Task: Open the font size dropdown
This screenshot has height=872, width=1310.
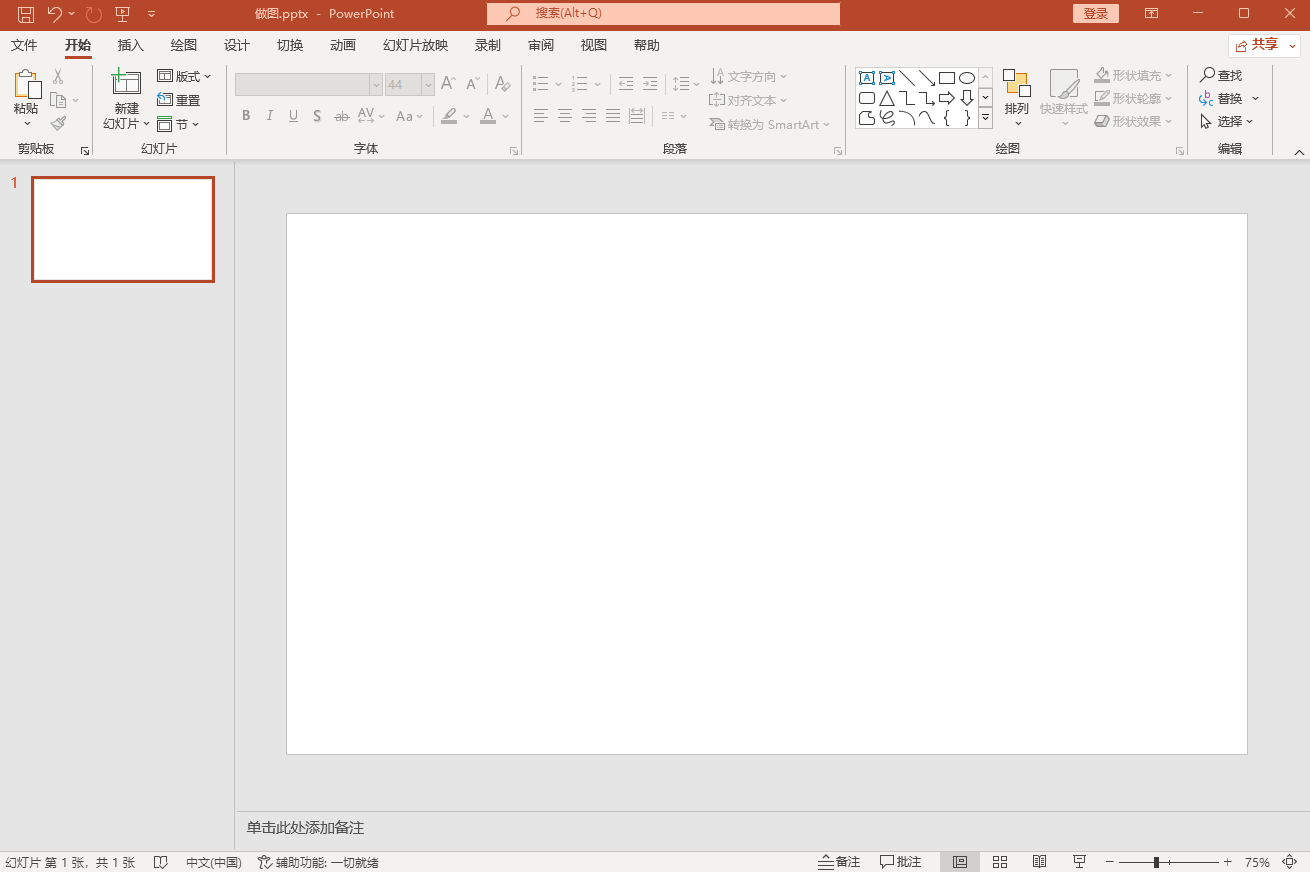Action: [428, 85]
